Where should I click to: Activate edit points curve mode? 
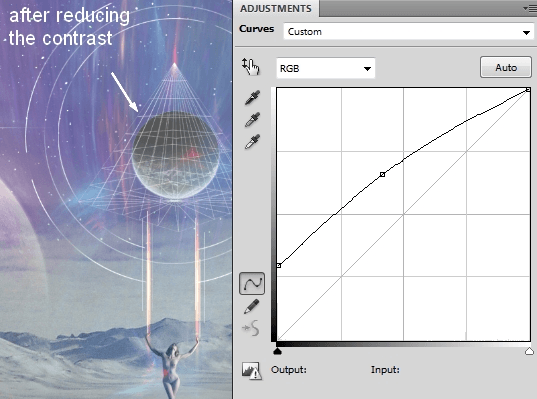pos(252,283)
